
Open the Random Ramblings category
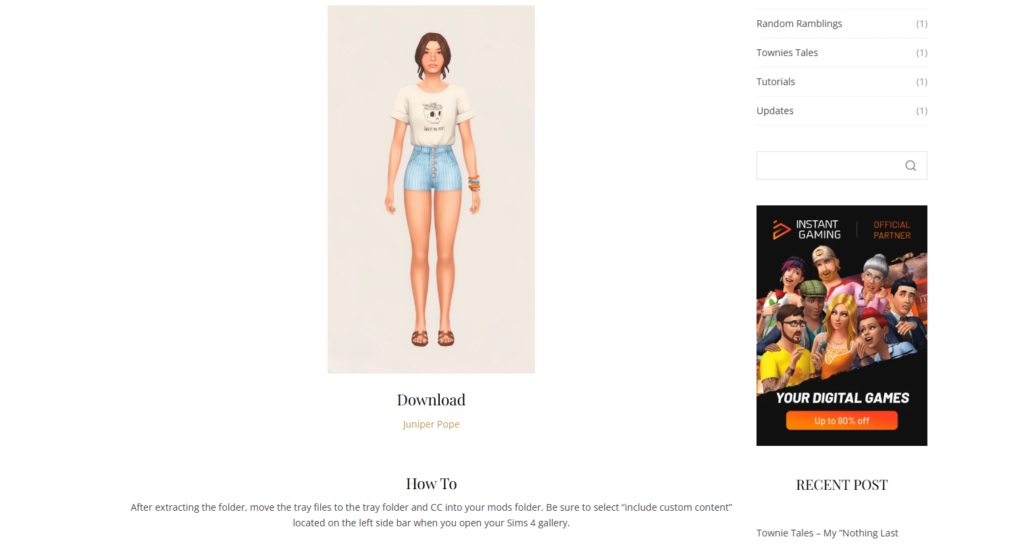(799, 24)
